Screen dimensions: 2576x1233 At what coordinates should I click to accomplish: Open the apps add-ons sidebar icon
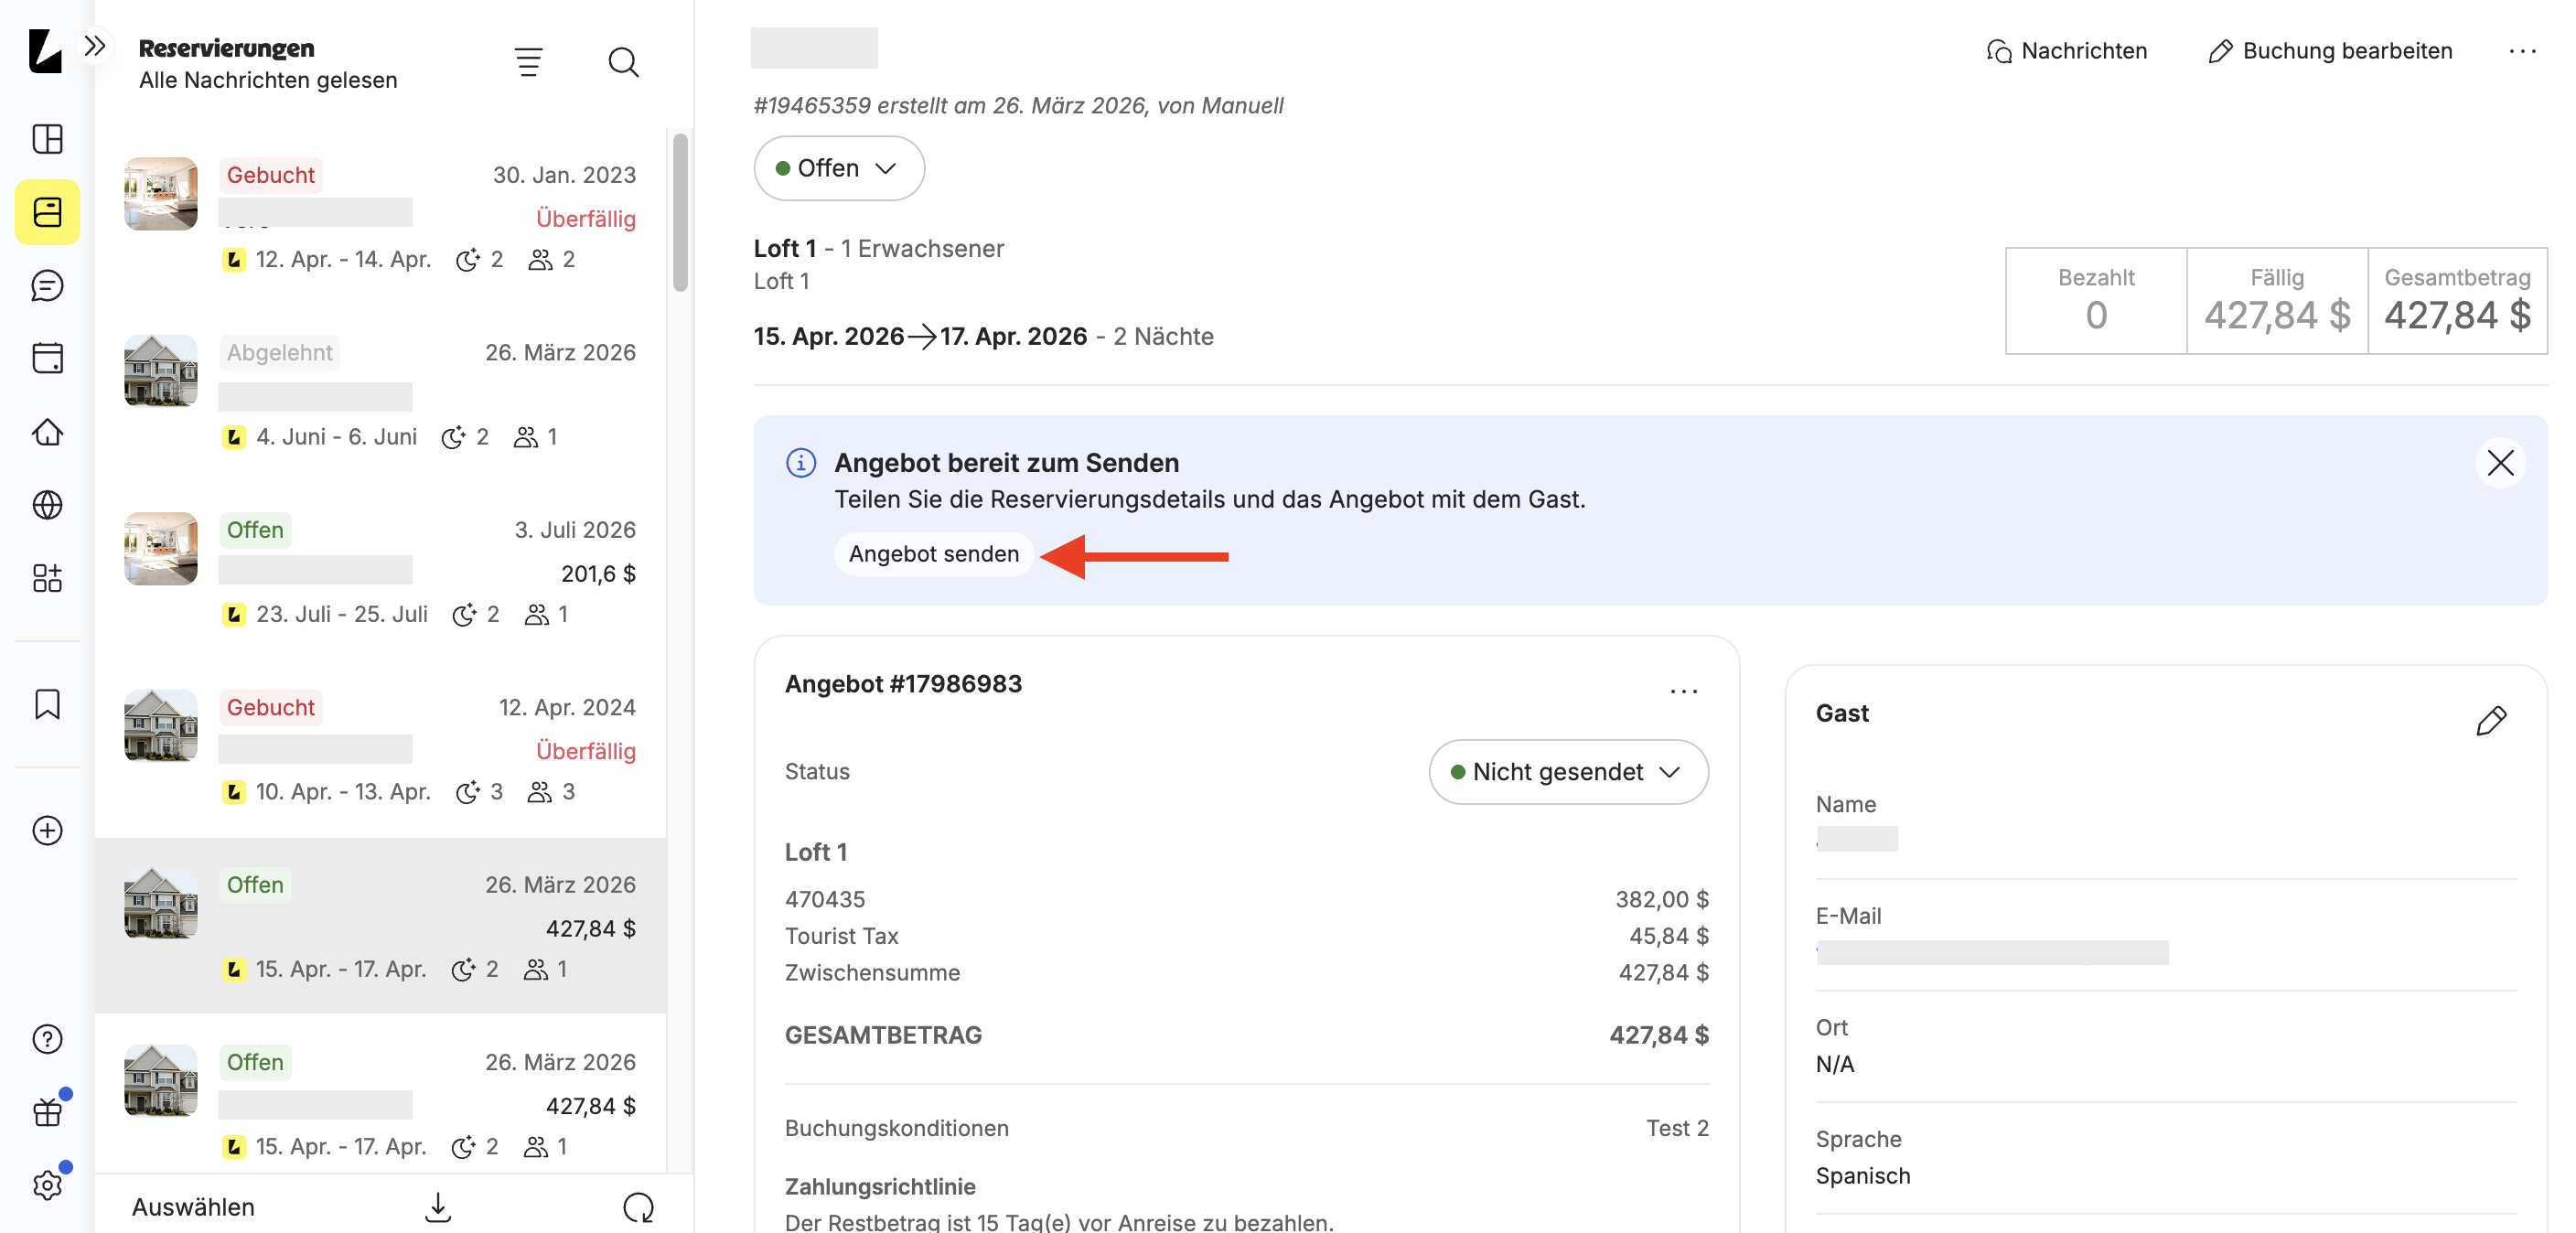point(47,578)
